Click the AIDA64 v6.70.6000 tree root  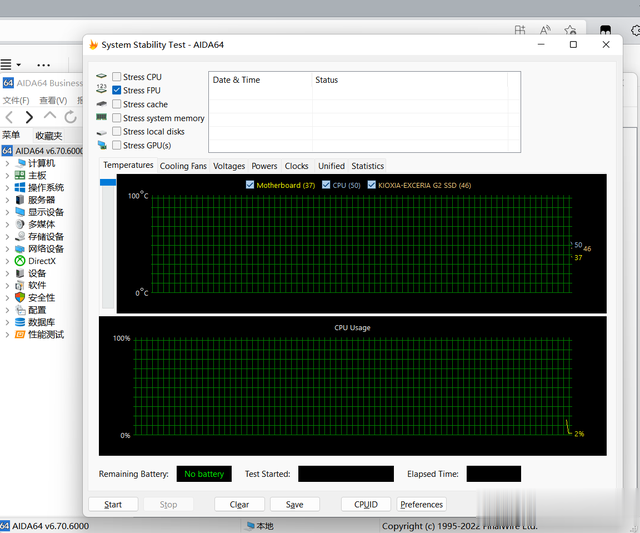coord(43,151)
